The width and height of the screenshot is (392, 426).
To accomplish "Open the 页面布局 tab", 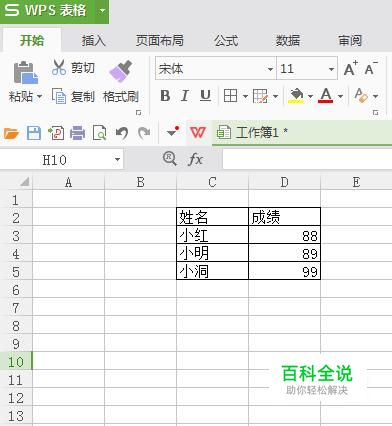I will pos(159,41).
